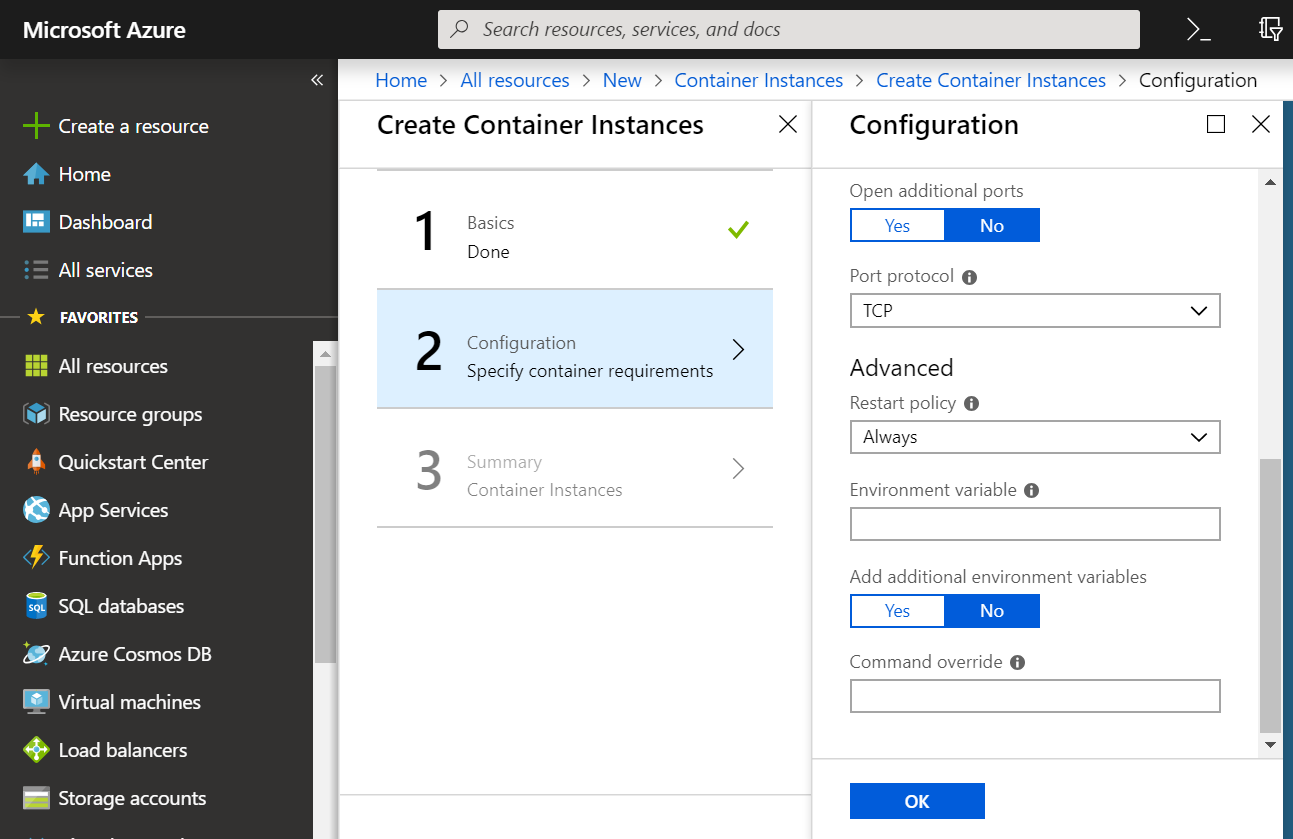Click the info icon next to Restart policy

(971, 404)
